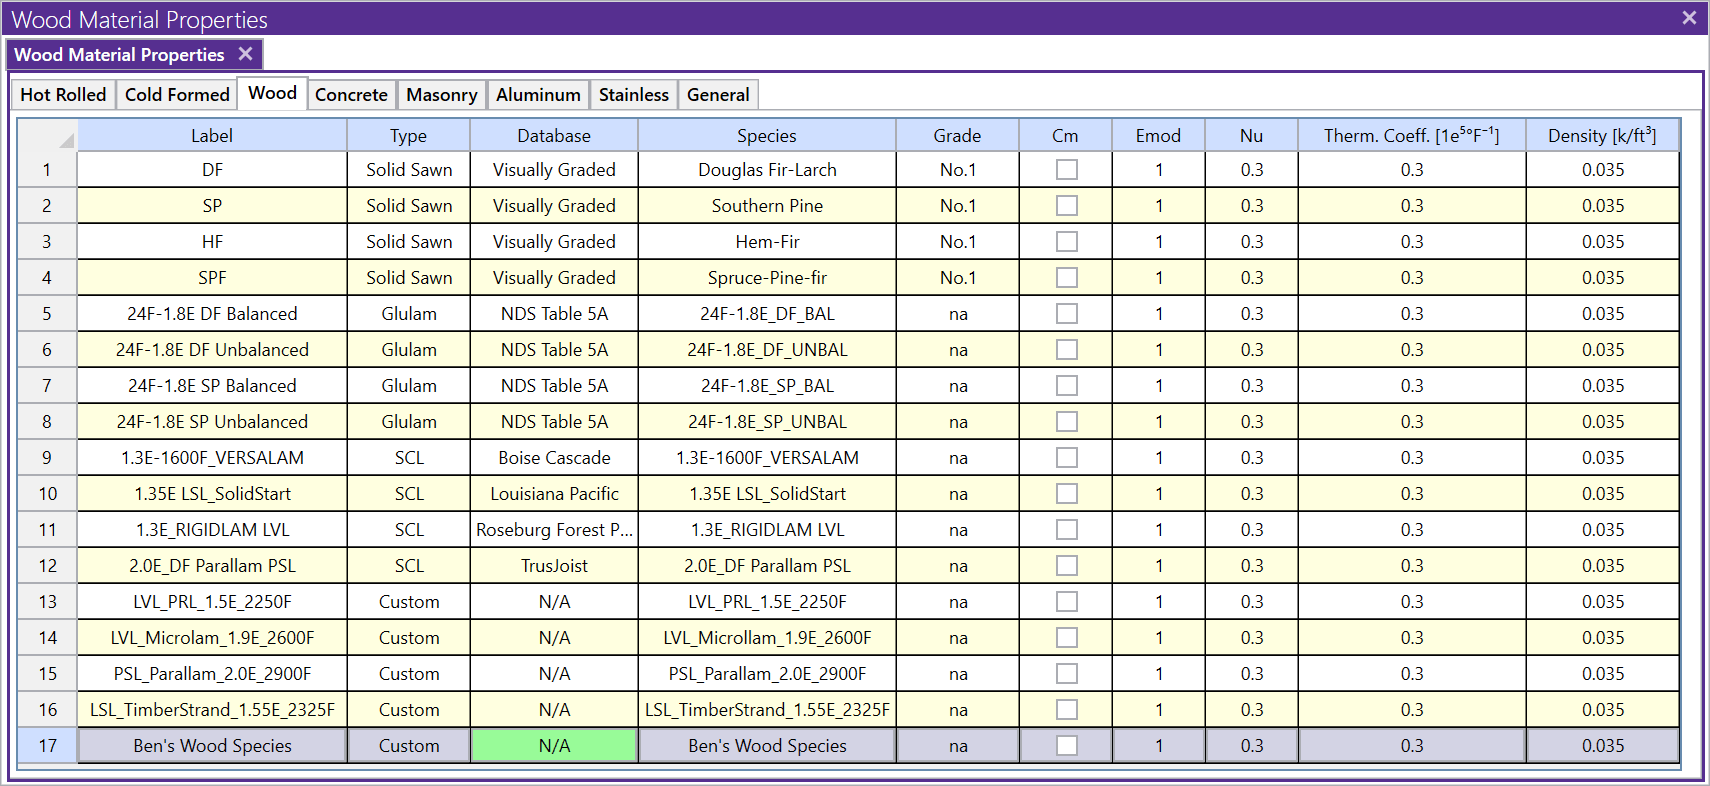Open Species cell showing Douglas Fir-Larch
This screenshot has width=1710, height=786.
point(767,170)
